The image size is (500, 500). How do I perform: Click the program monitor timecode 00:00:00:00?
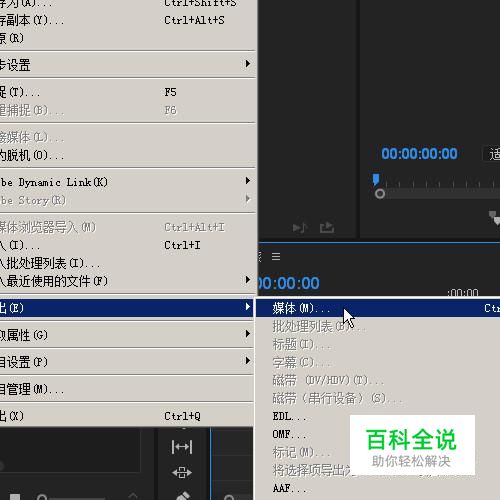tap(419, 154)
